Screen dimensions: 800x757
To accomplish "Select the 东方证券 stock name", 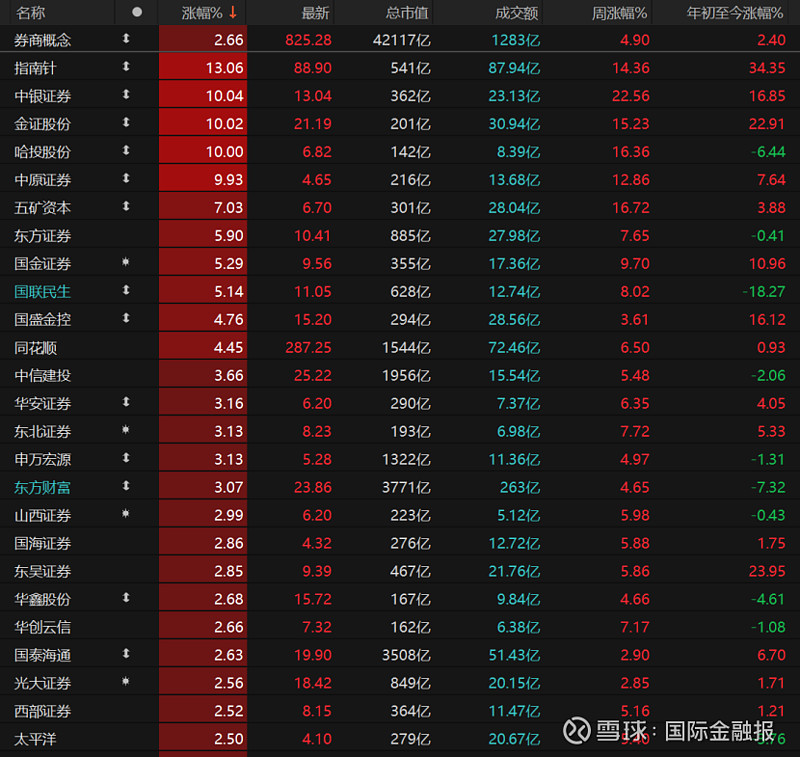I will pyautogui.click(x=42, y=236).
